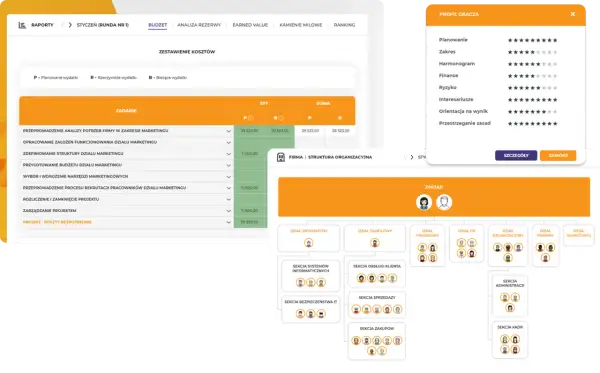The width and height of the screenshot is (600, 373).
Task: Expand row Wybór i wdrożenie narzędzi marketingowych
Action: (x=228, y=177)
